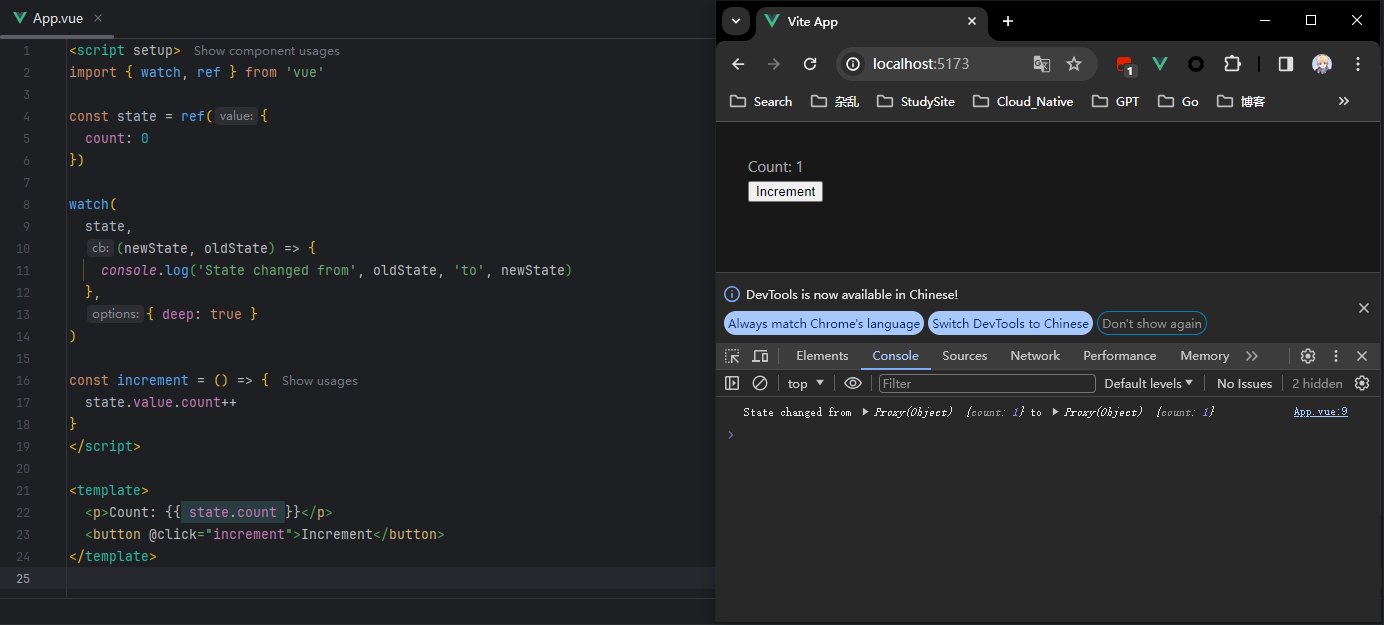Open the Search bookmarks folder
The width and height of the screenshot is (1384, 625).
click(x=761, y=101)
